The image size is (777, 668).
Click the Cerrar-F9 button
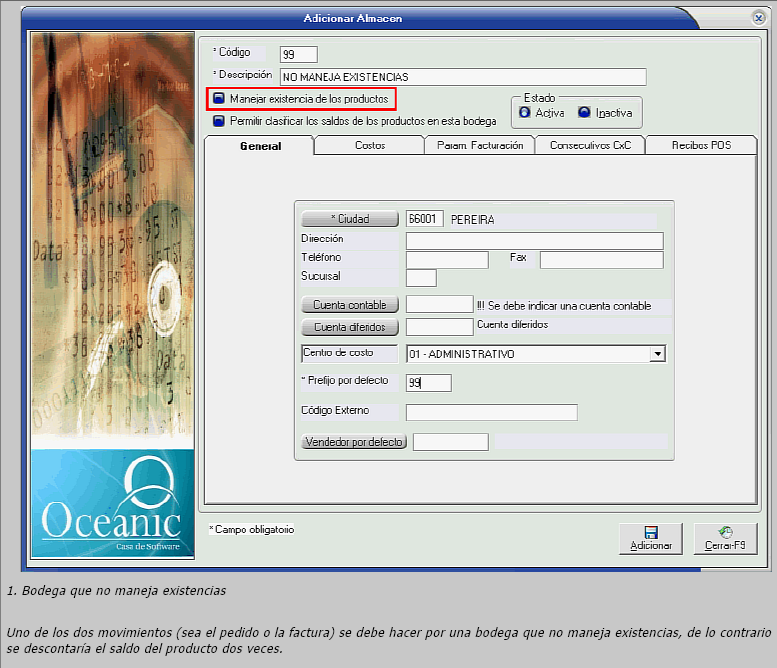tap(725, 538)
